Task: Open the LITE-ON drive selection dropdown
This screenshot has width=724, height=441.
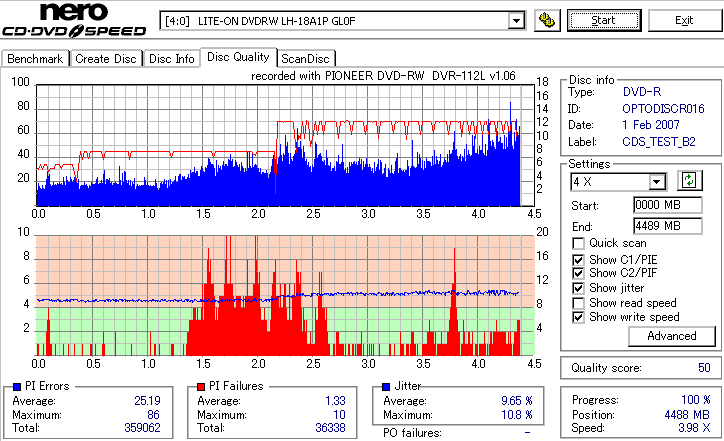Action: pos(516,21)
